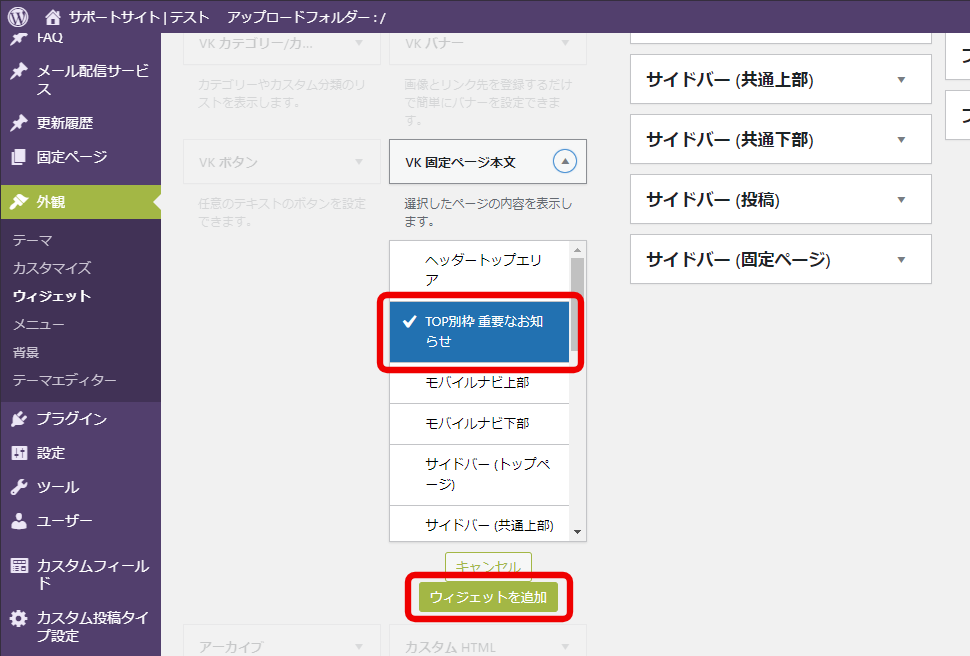Click the plugin icon next to プラグイン
The image size is (970, 656).
19,419
